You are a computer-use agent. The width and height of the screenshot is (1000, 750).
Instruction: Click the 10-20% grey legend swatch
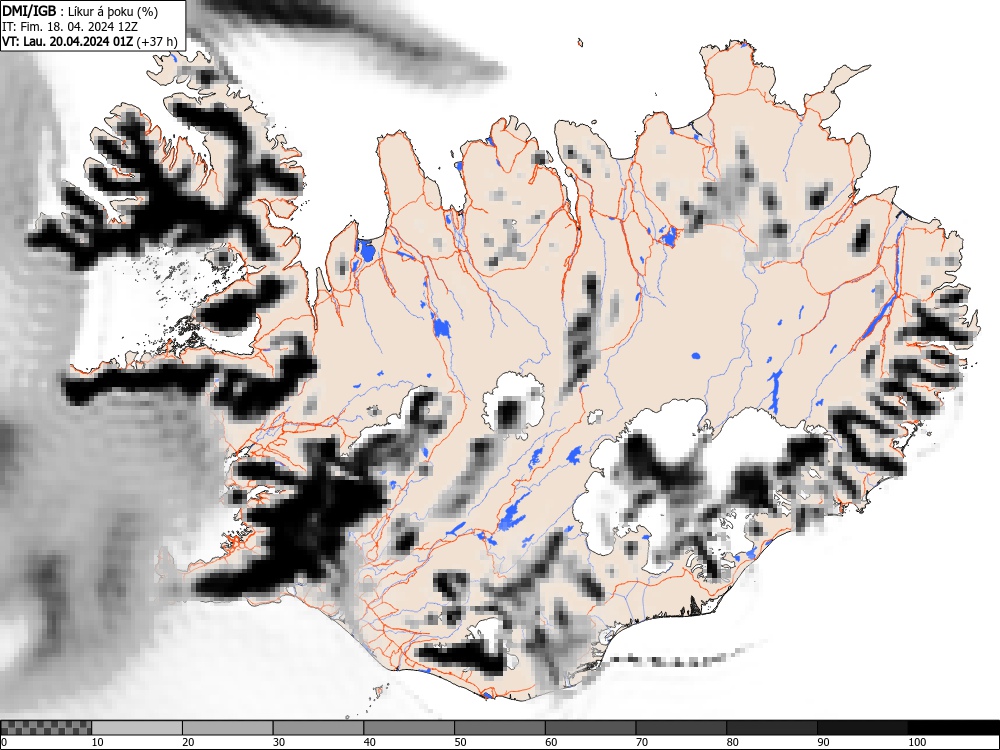[137, 728]
